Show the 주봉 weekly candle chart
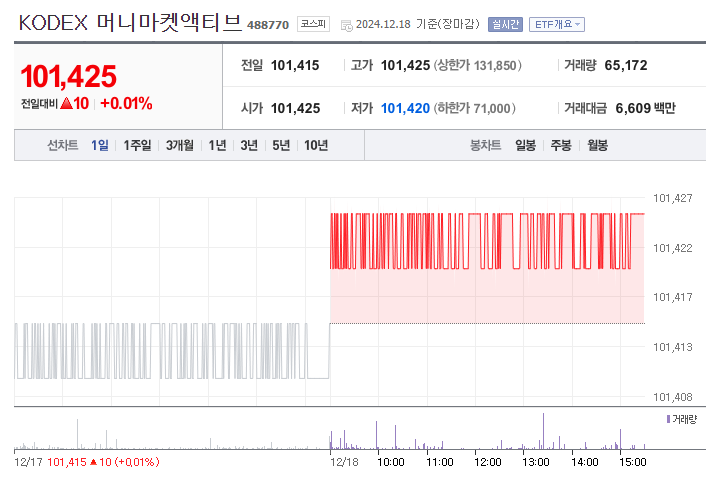The width and height of the screenshot is (706, 481). pyautogui.click(x=561, y=145)
